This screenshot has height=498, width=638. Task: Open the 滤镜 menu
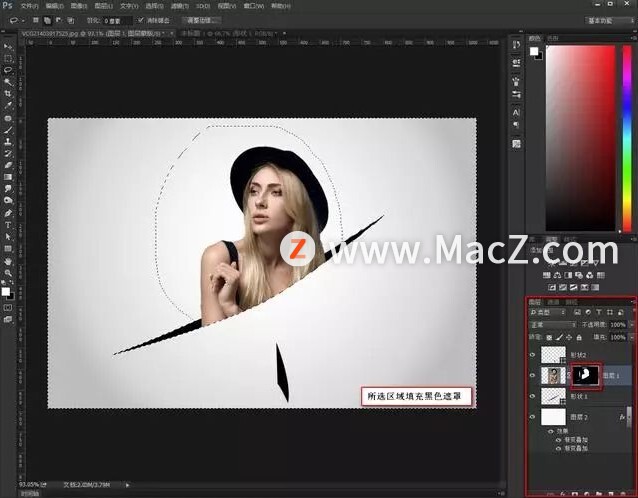click(179, 6)
